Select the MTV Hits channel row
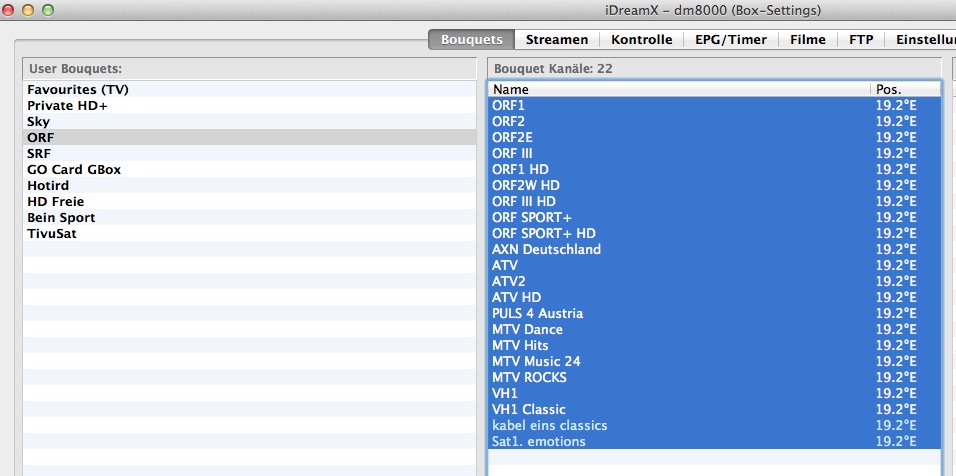The width and height of the screenshot is (956, 476). click(715, 345)
